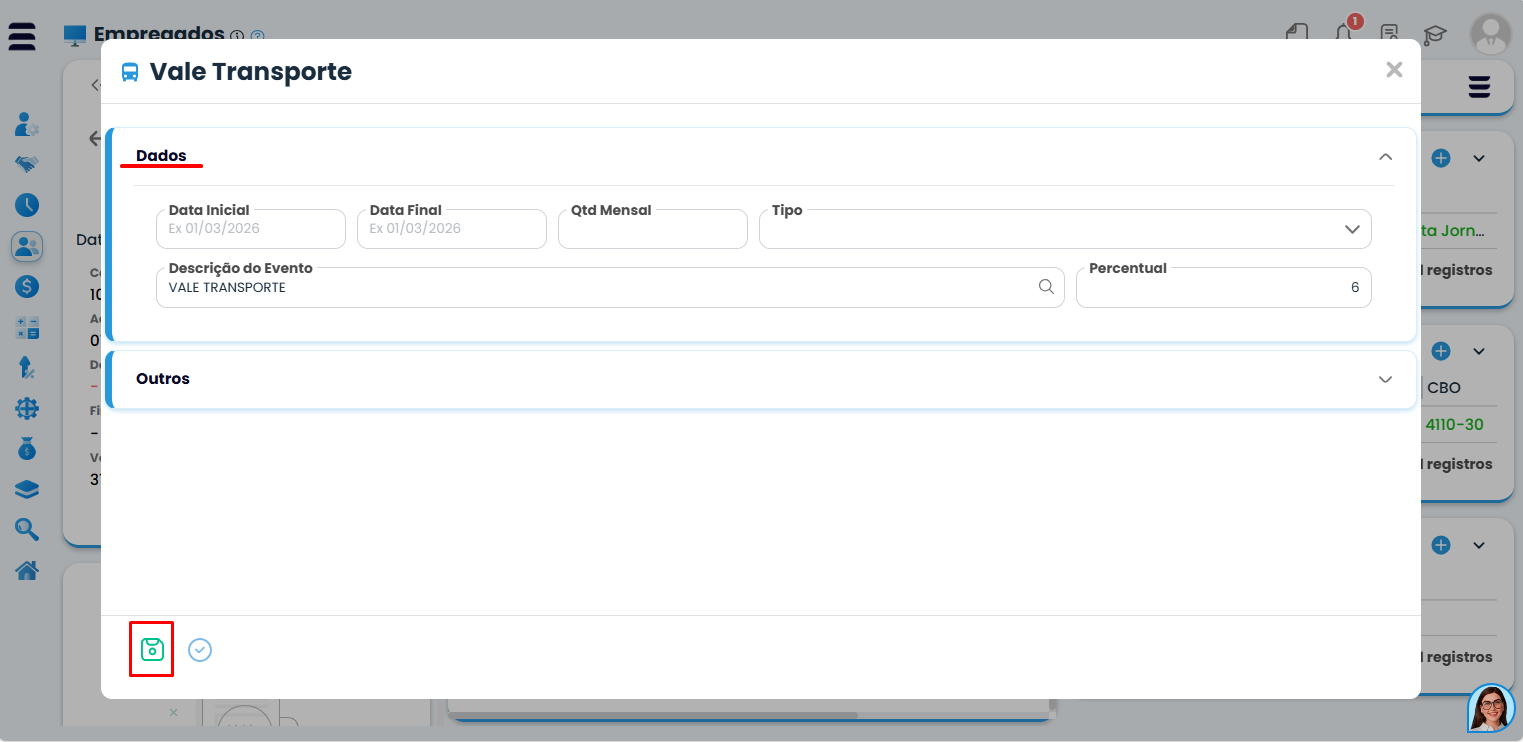Click the Percentual field
This screenshot has width=1523, height=742.
1222,288
